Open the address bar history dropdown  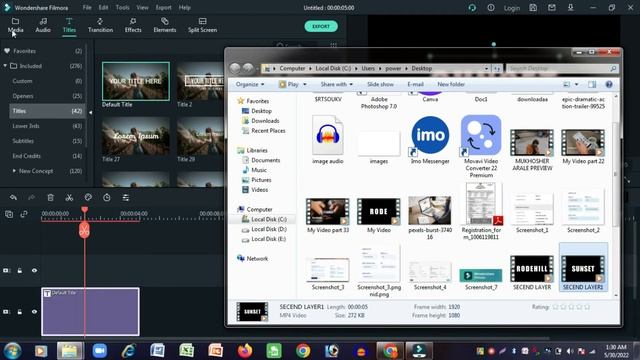[486, 69]
